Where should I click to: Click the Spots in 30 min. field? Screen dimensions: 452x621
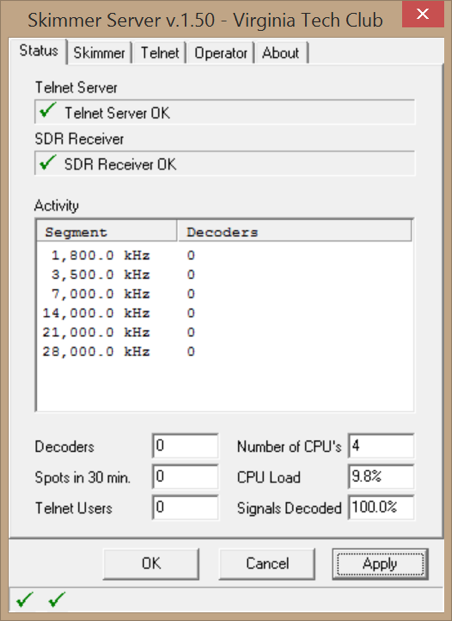(185, 476)
